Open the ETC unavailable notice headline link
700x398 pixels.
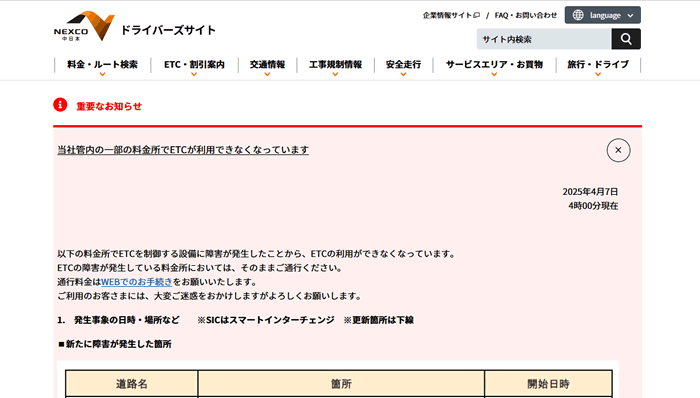point(183,150)
